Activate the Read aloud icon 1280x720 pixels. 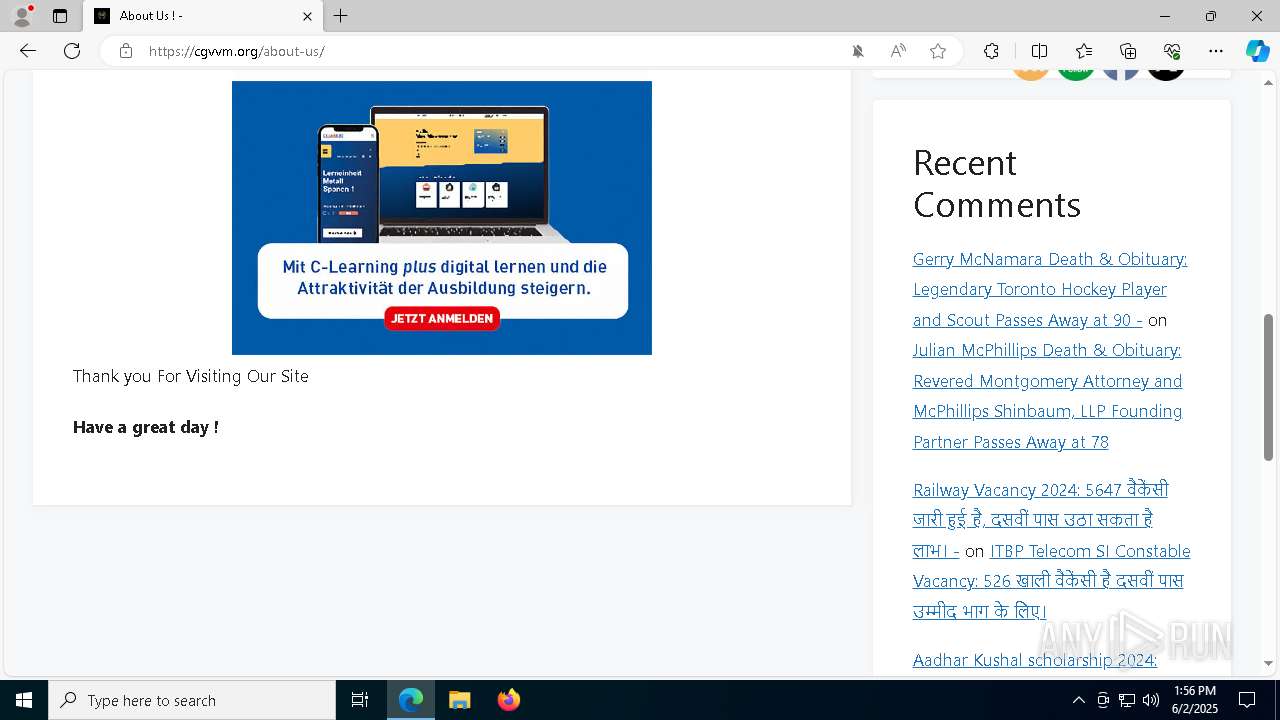898,51
